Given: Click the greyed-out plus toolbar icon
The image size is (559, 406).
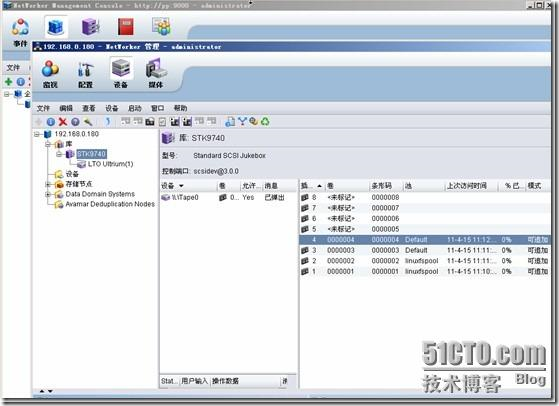Looking at the screenshot, I should [39, 122].
